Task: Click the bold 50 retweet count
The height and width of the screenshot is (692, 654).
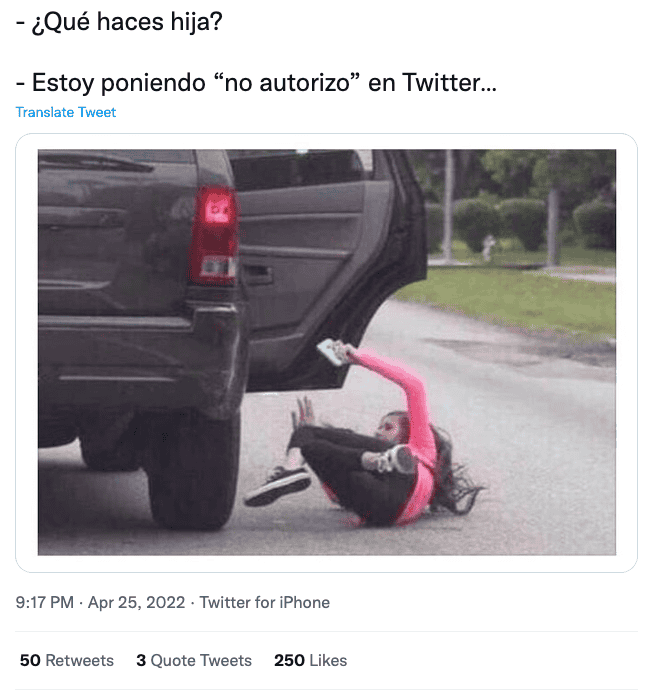Action: click(30, 660)
